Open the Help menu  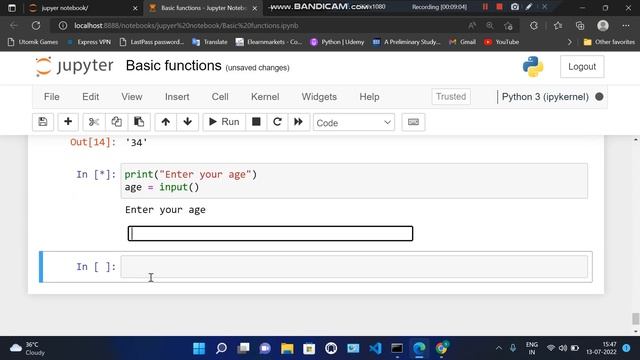click(x=369, y=97)
